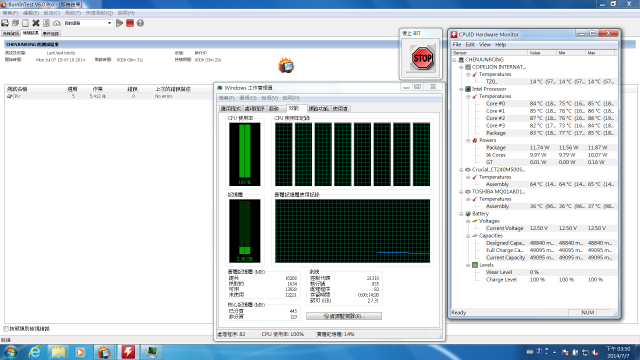Click the memory usage meter showing 2.30 GB
The width and height of the screenshot is (640, 360).
[244, 231]
